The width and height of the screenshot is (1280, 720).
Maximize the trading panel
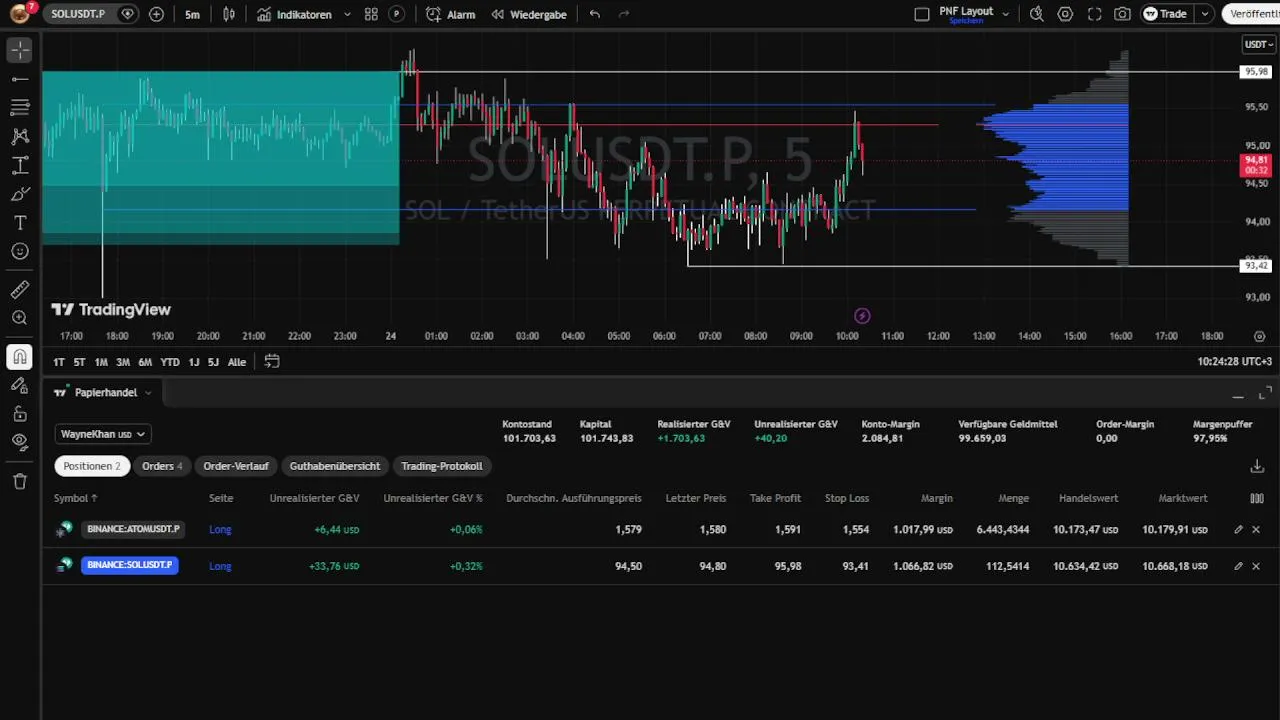1265,393
